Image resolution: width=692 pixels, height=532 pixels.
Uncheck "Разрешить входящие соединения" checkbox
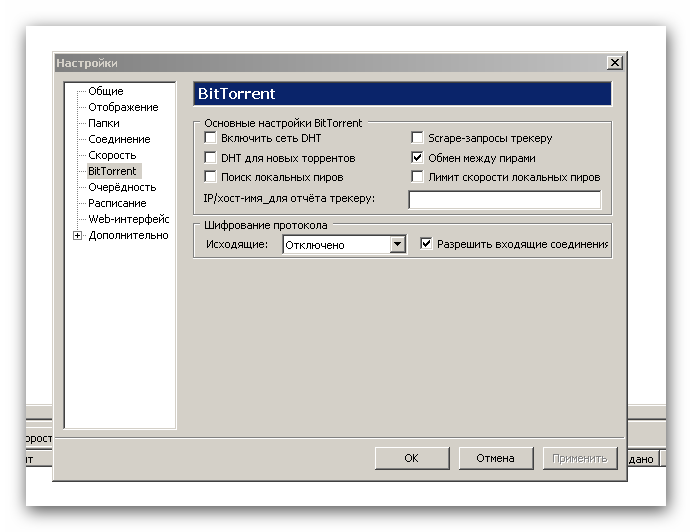pyautogui.click(x=426, y=244)
